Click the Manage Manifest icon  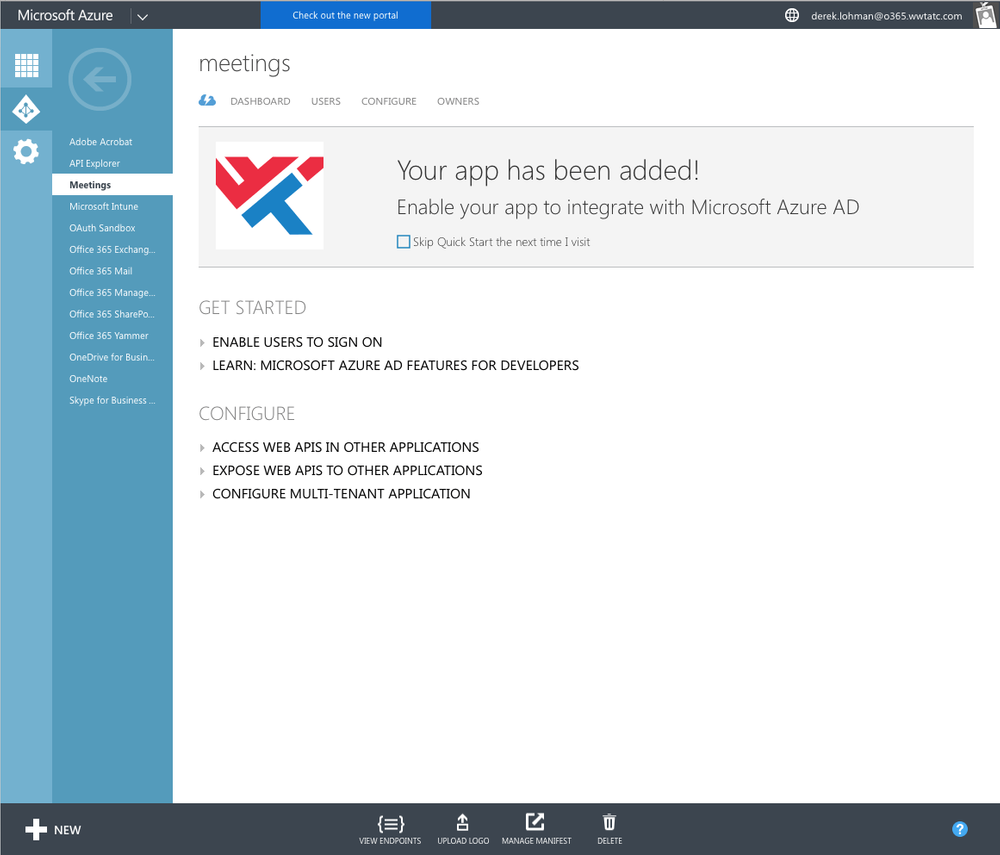click(535, 822)
